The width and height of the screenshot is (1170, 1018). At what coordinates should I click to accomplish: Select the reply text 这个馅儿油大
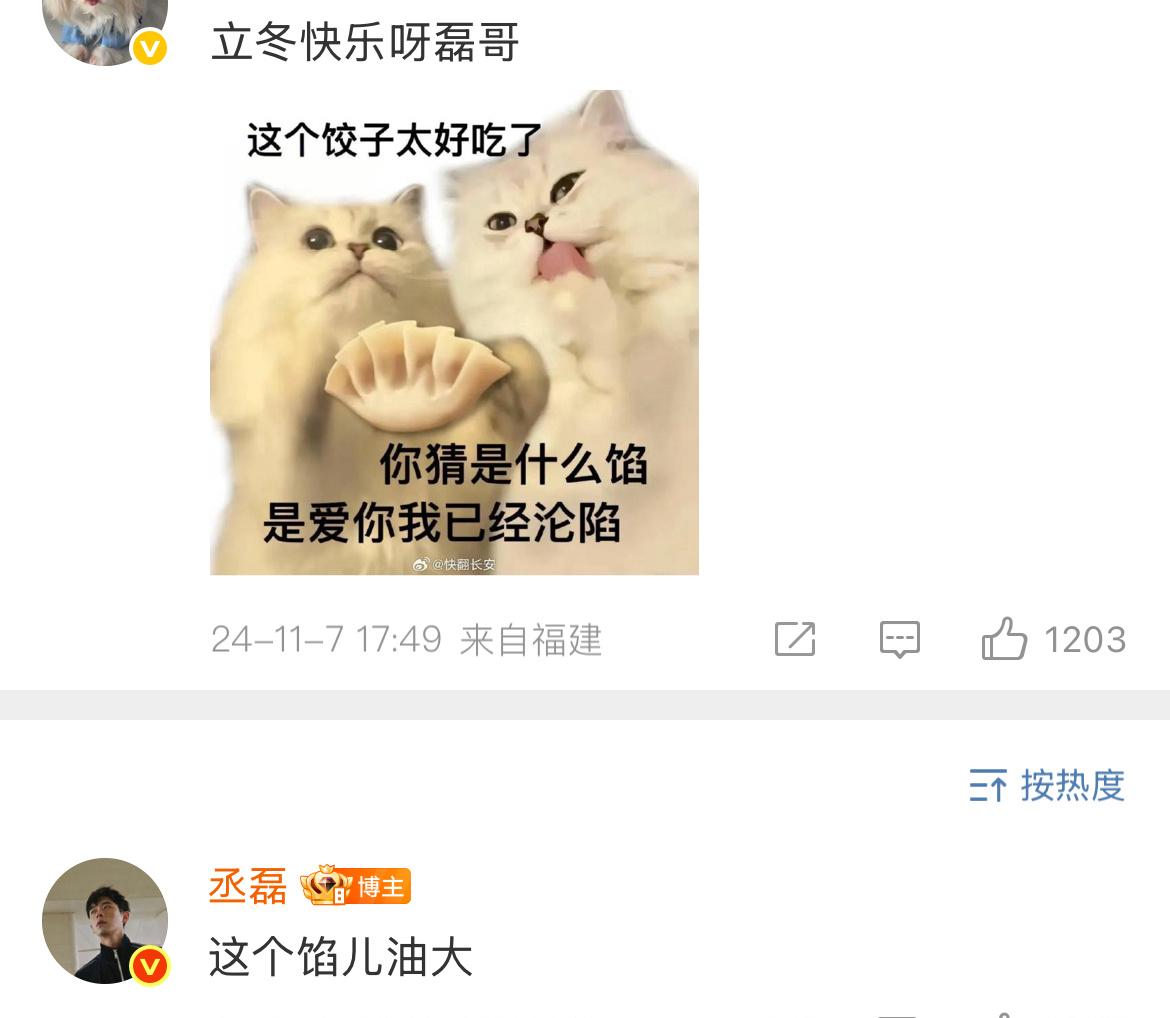click(340, 957)
